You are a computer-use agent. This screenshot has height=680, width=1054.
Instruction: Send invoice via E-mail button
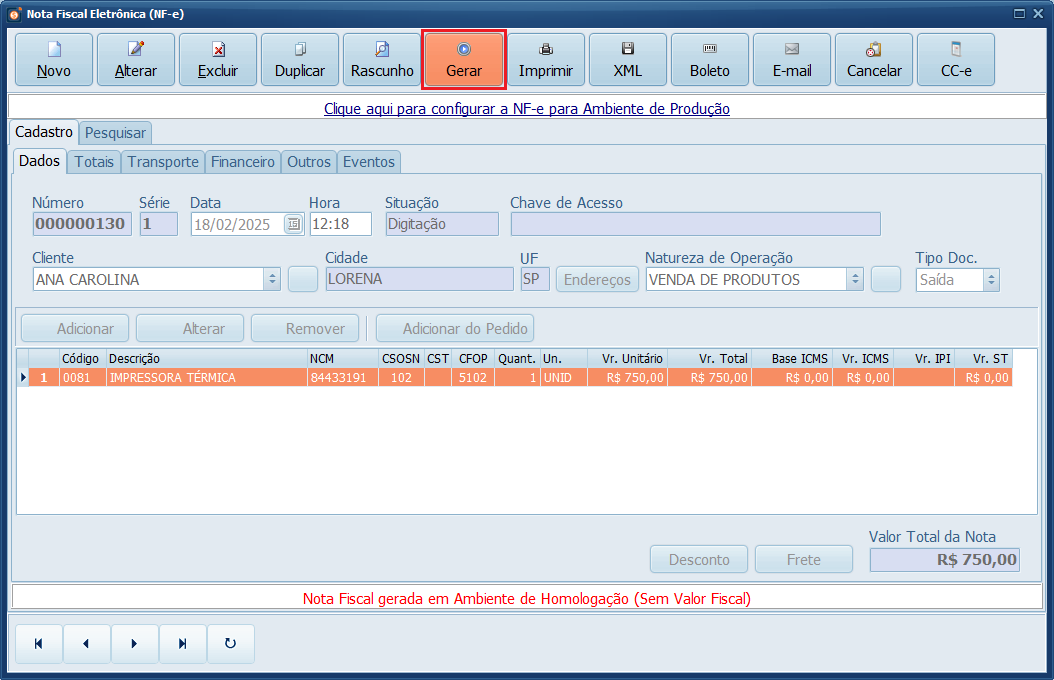[792, 59]
